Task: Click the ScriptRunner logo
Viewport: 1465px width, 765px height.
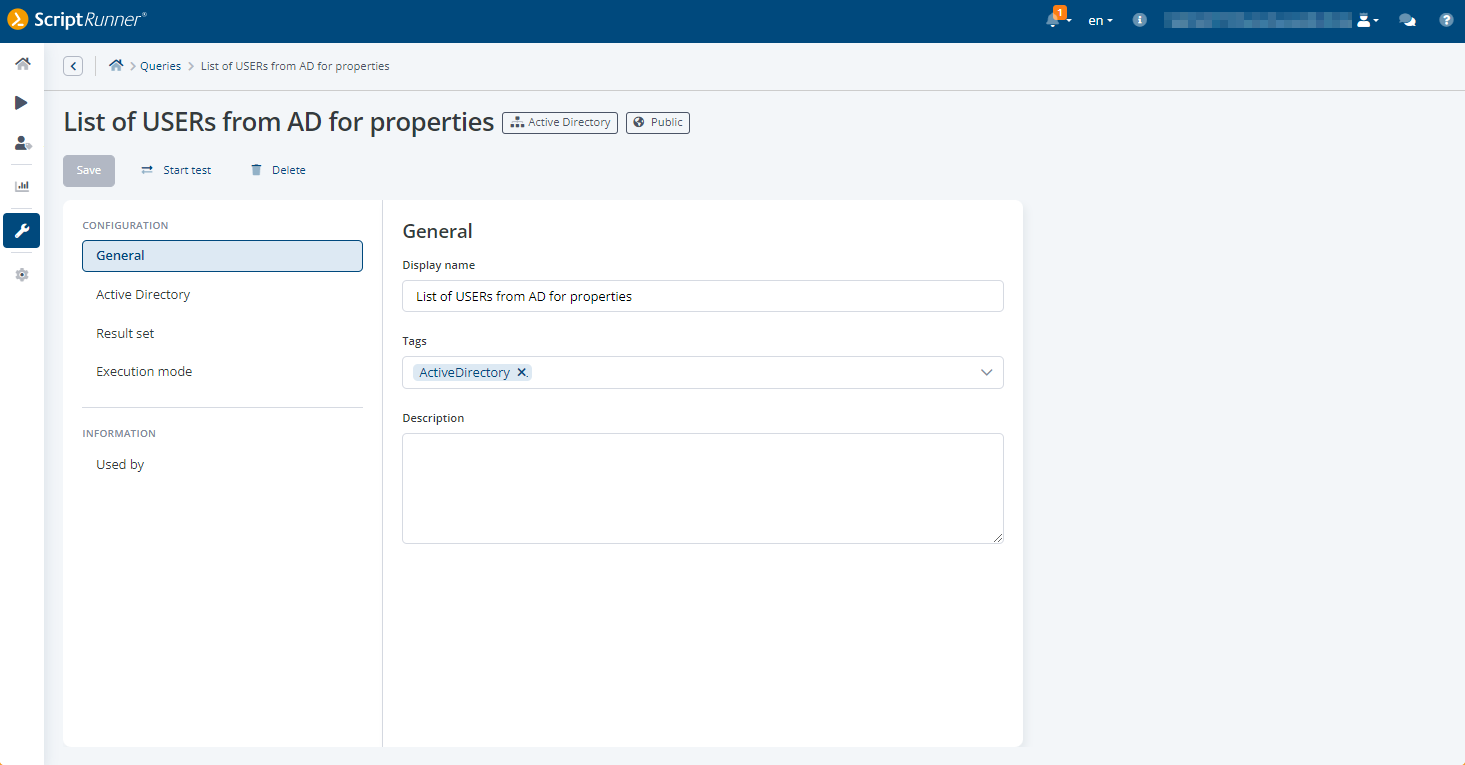Action: tap(77, 19)
